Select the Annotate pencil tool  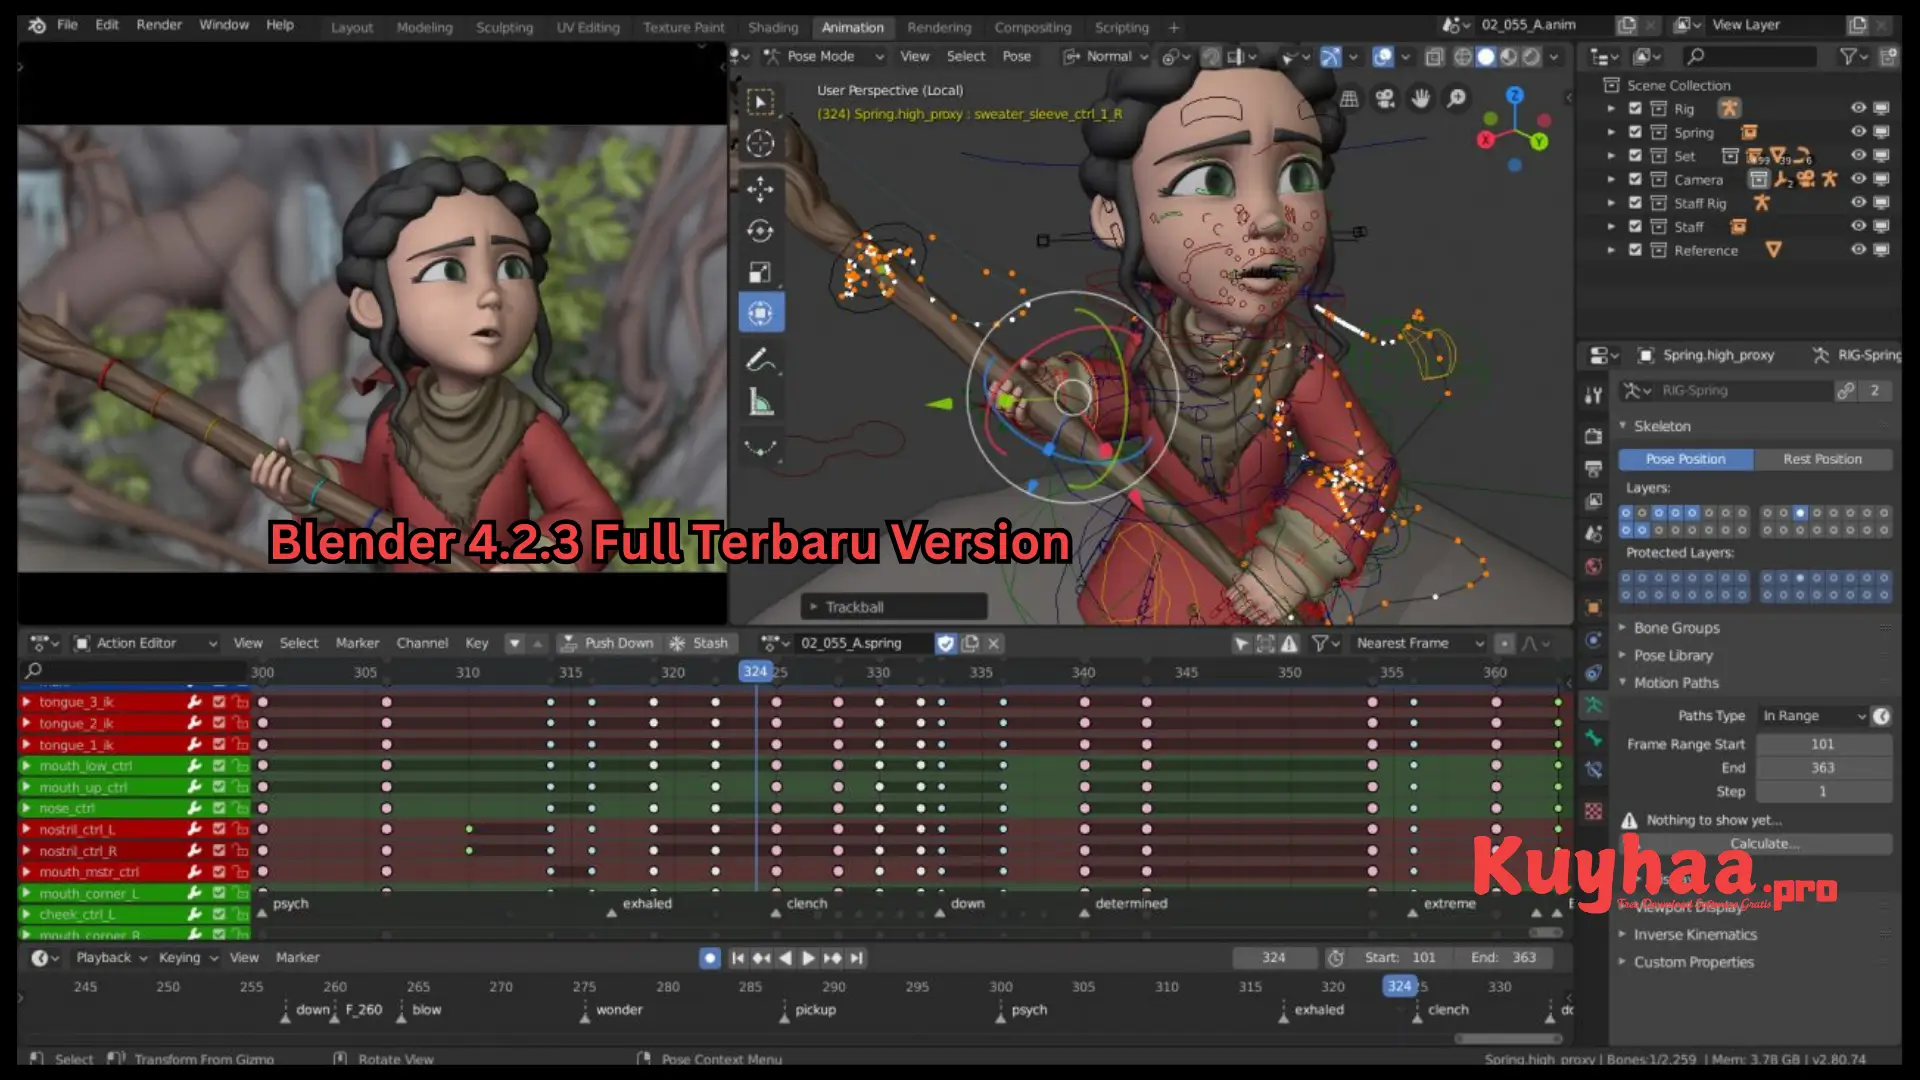760,360
